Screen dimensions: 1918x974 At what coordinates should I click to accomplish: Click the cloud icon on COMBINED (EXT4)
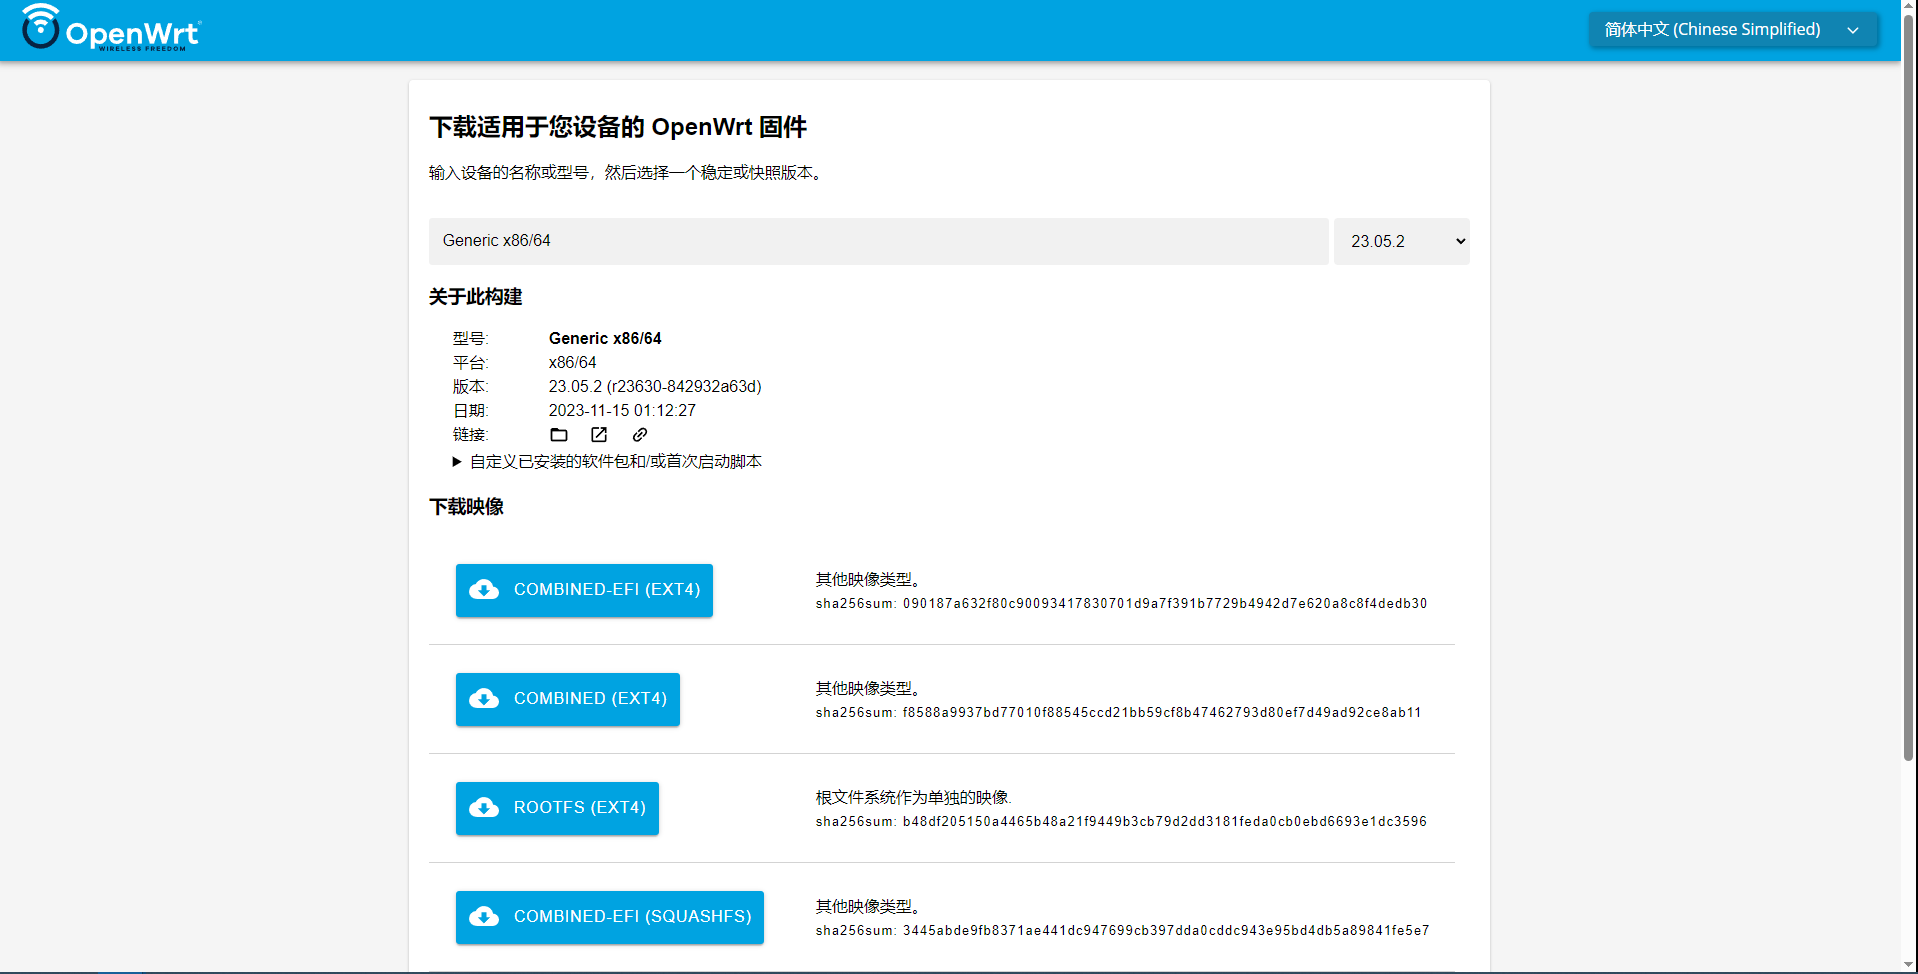(485, 699)
